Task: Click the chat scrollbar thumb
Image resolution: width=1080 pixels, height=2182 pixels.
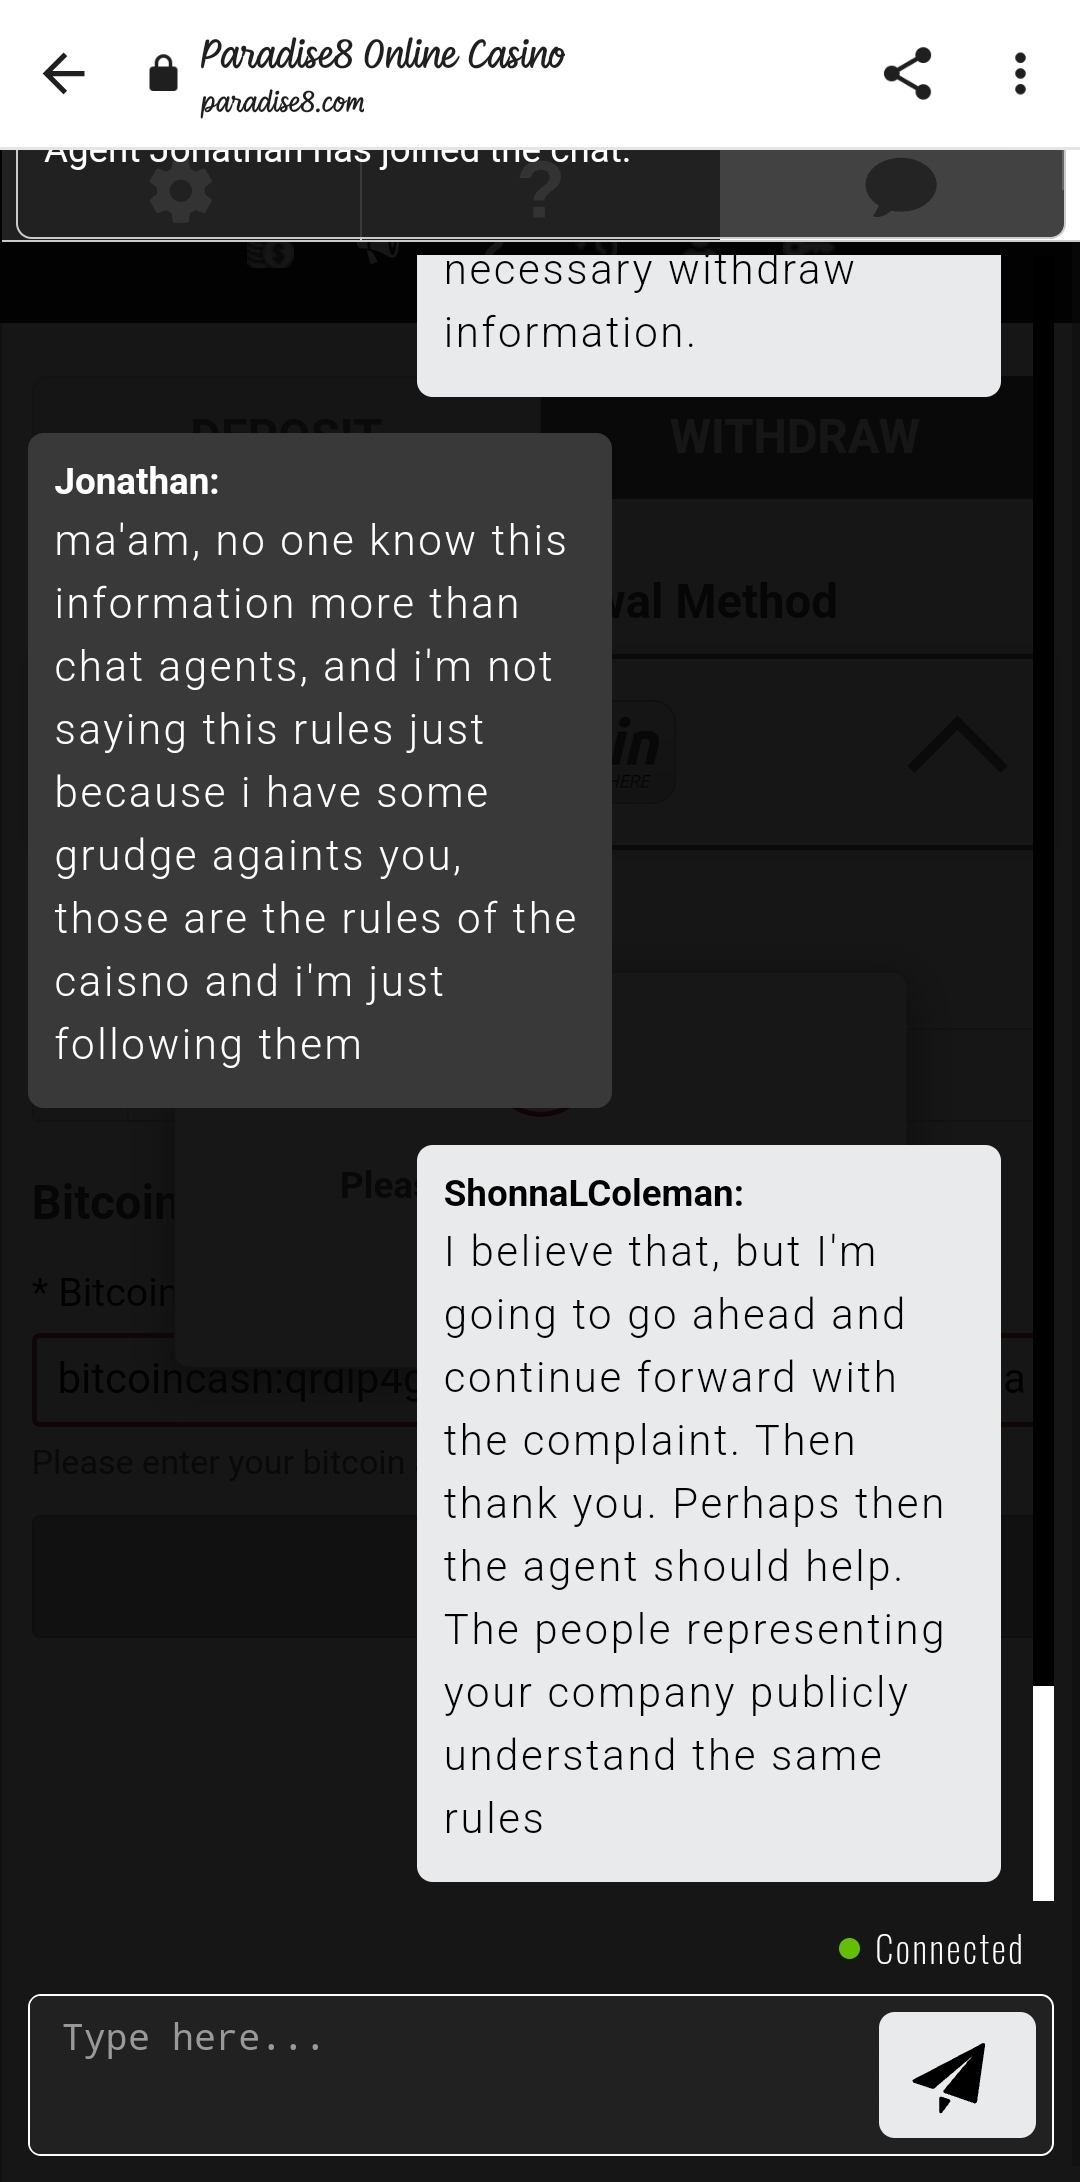Action: pyautogui.click(x=1043, y=1792)
